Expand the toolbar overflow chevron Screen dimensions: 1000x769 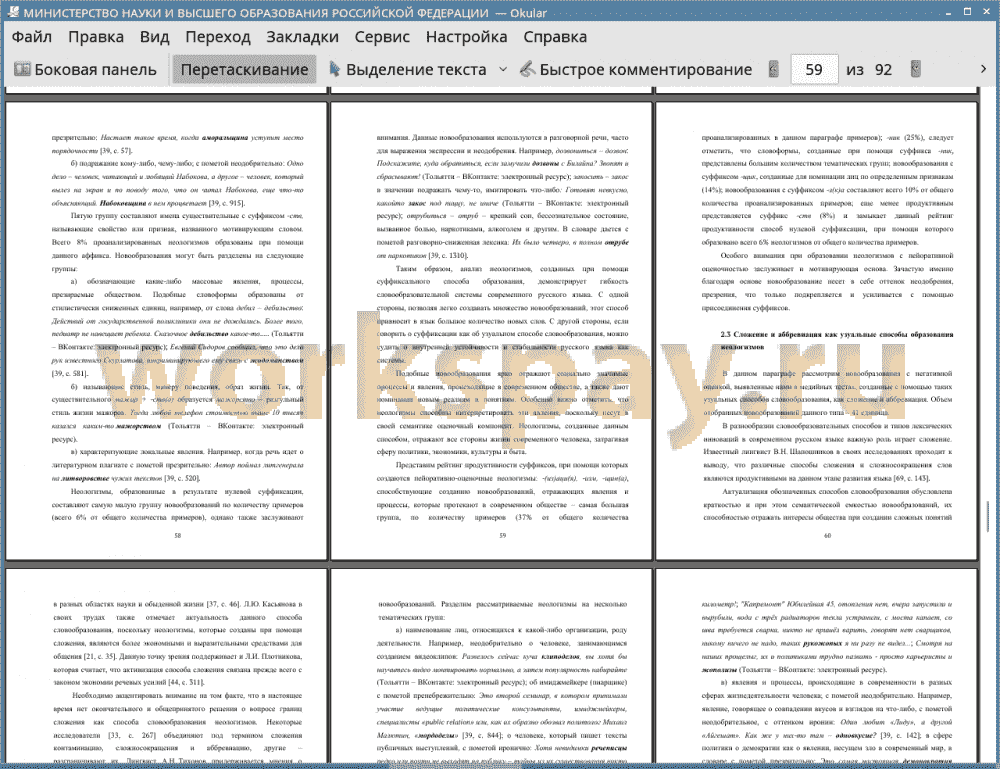click(x=983, y=69)
